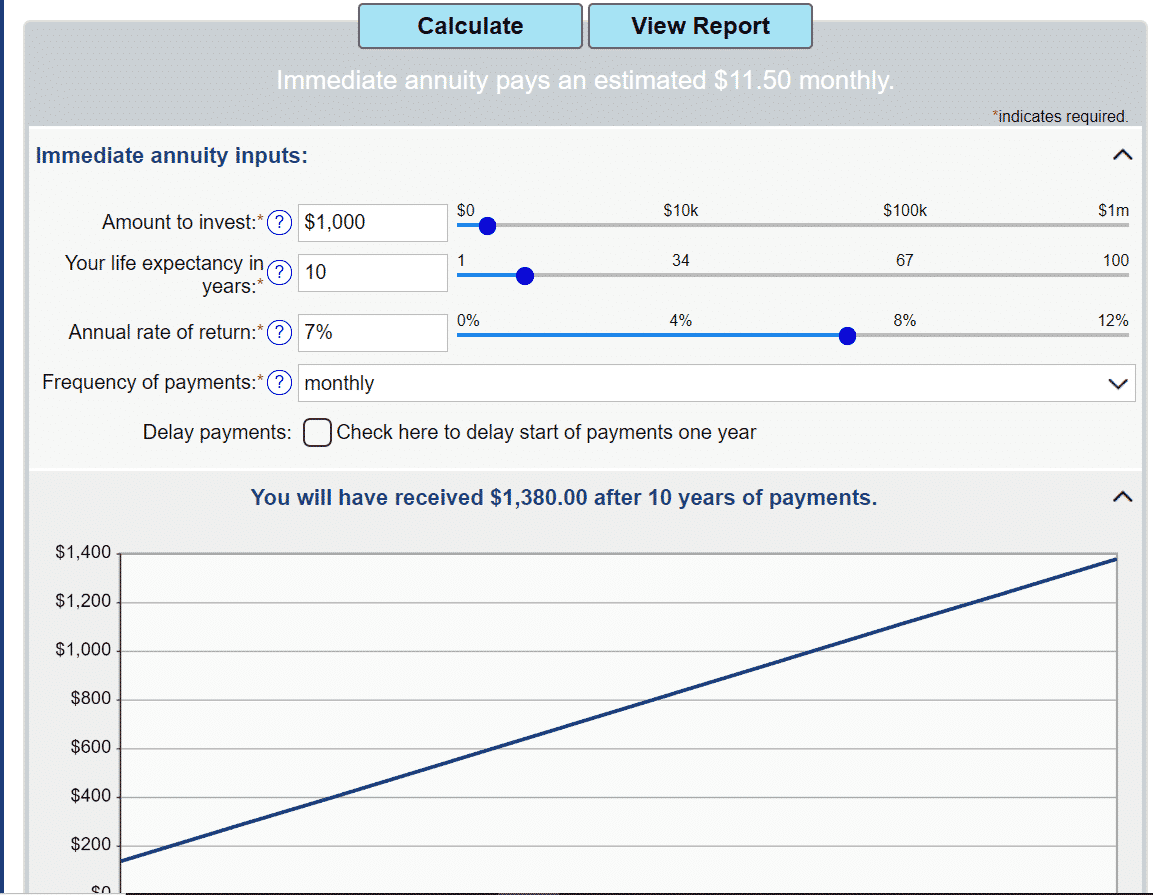1153x895 pixels.
Task: Click the life expectancy slider handle
Action: (524, 275)
